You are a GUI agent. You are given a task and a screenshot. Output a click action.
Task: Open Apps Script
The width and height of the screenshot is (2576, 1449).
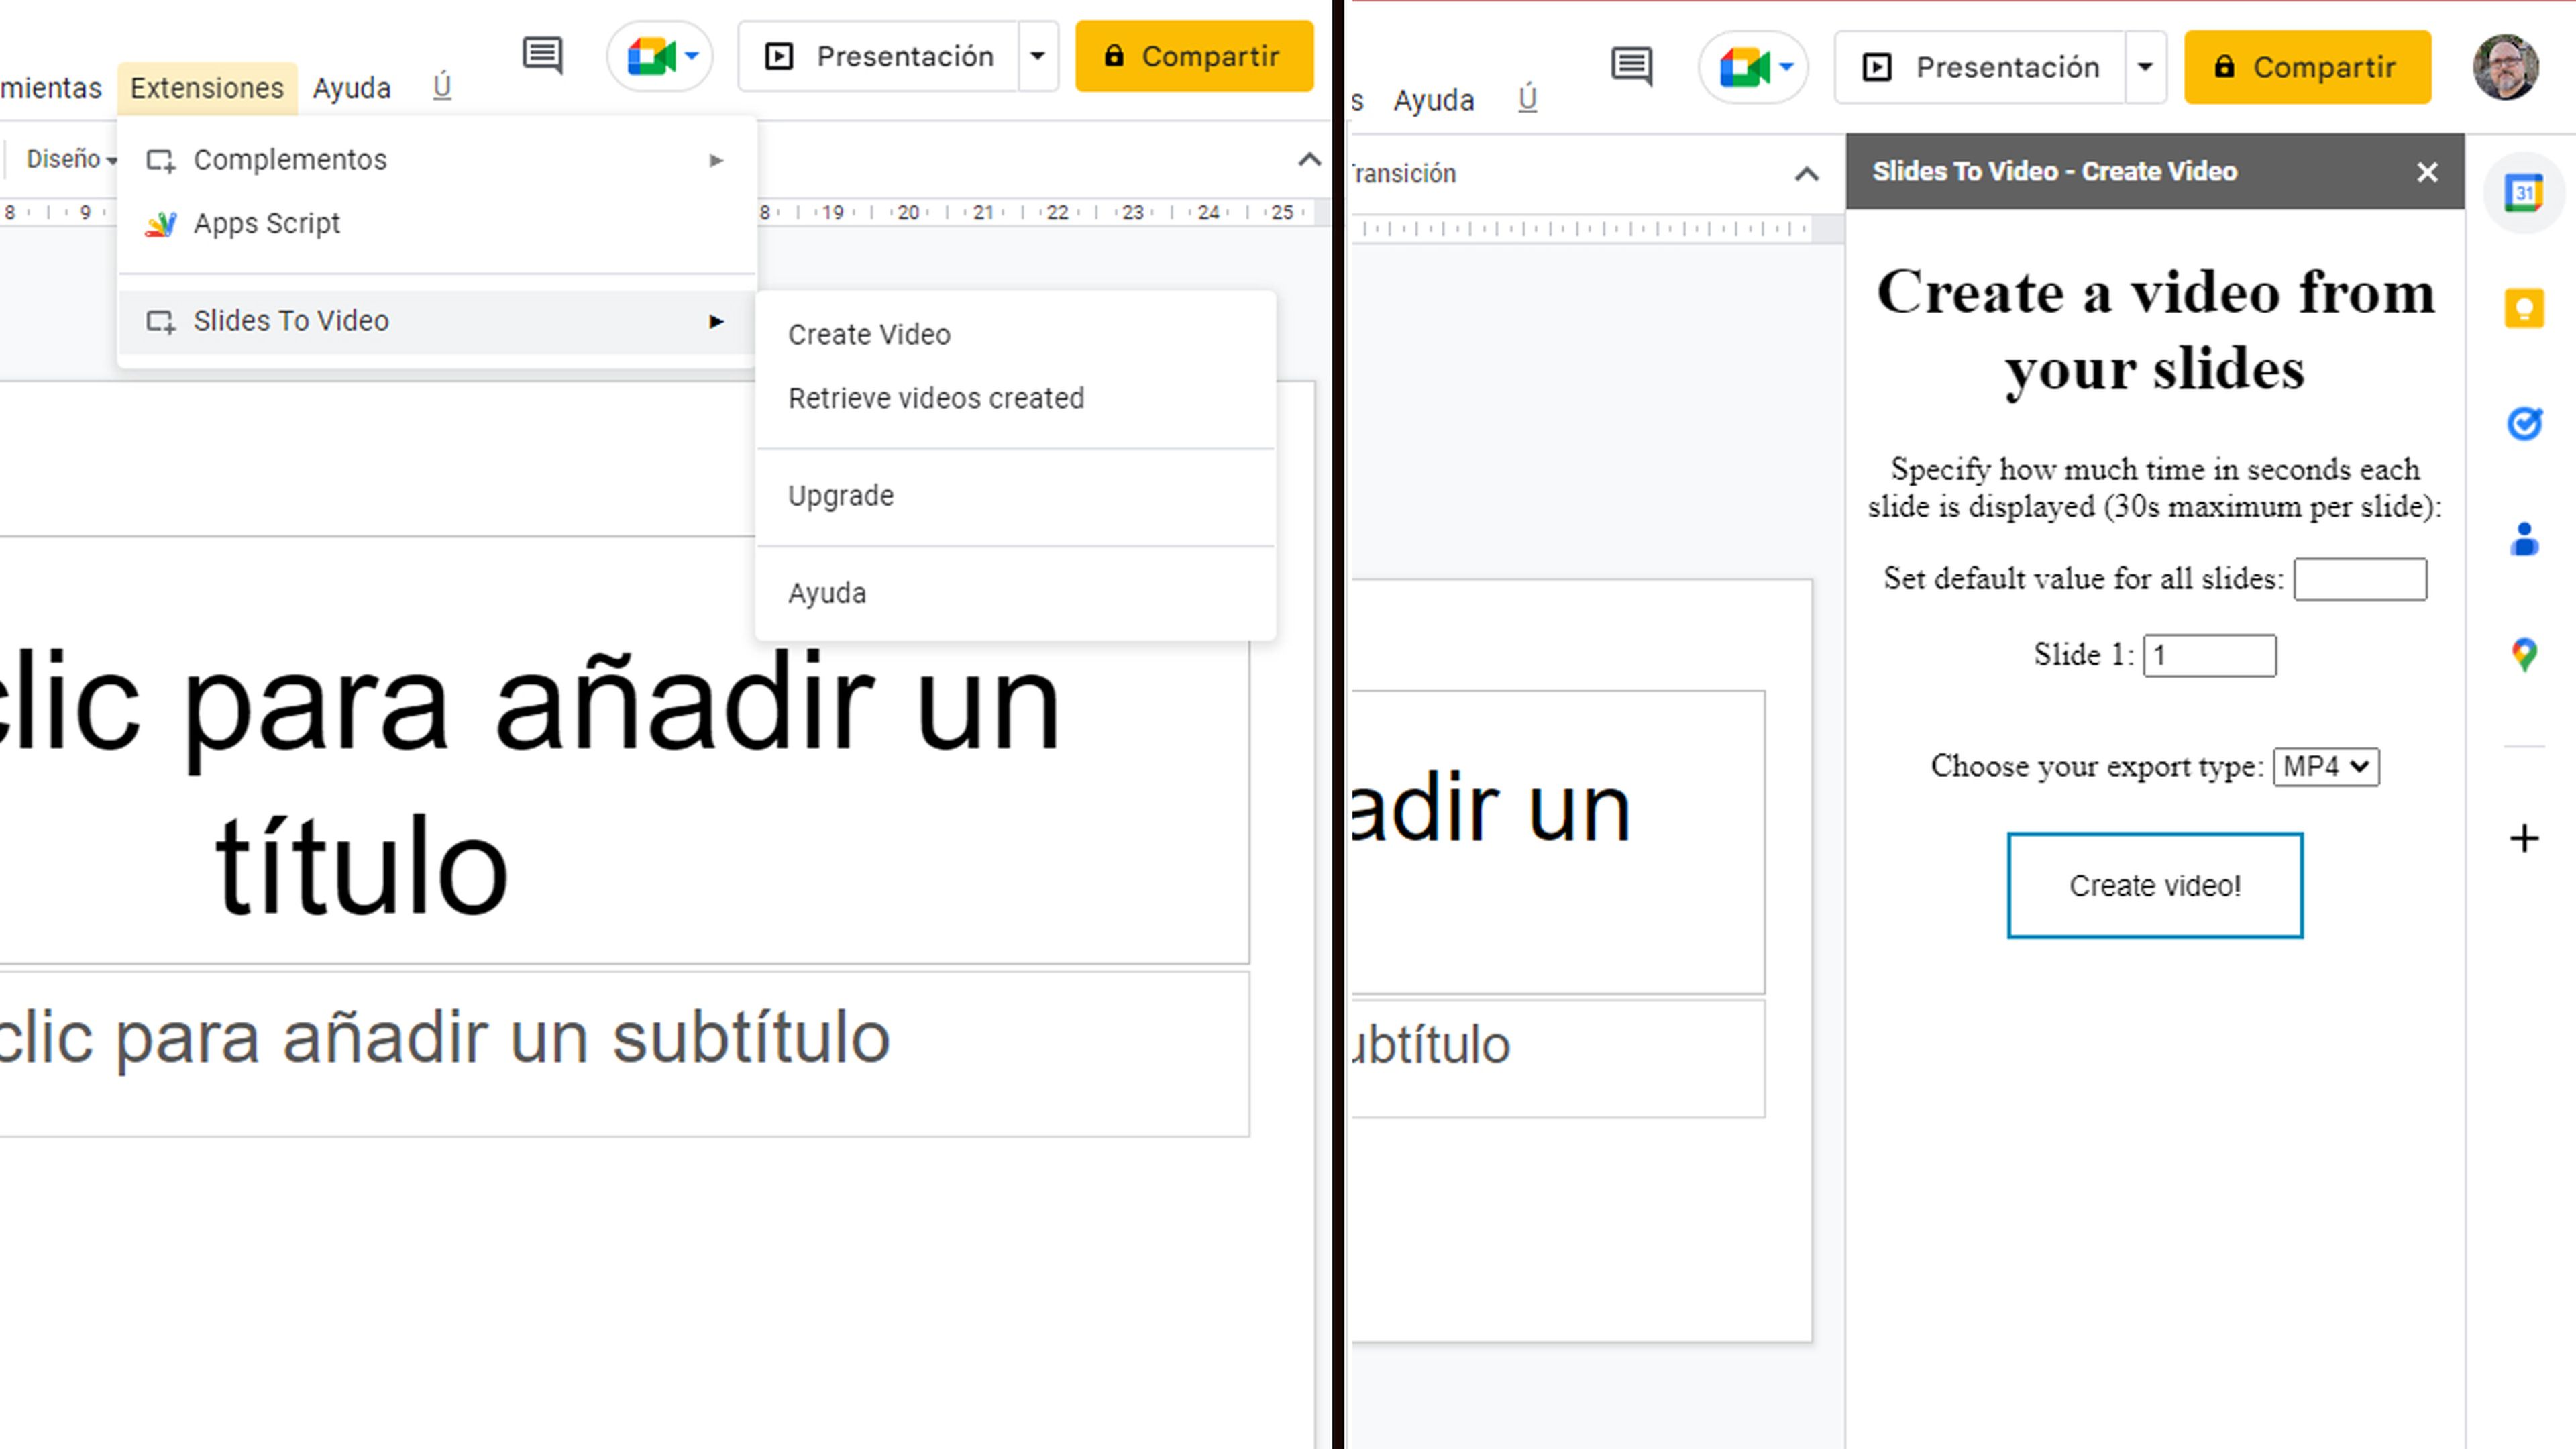(436, 223)
